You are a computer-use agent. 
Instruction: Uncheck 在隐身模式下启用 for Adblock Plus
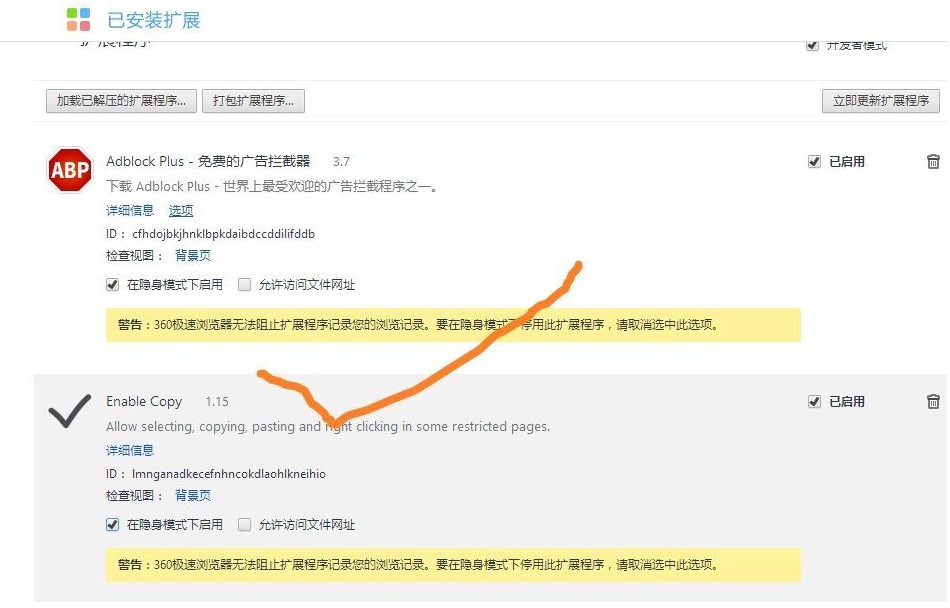point(113,285)
